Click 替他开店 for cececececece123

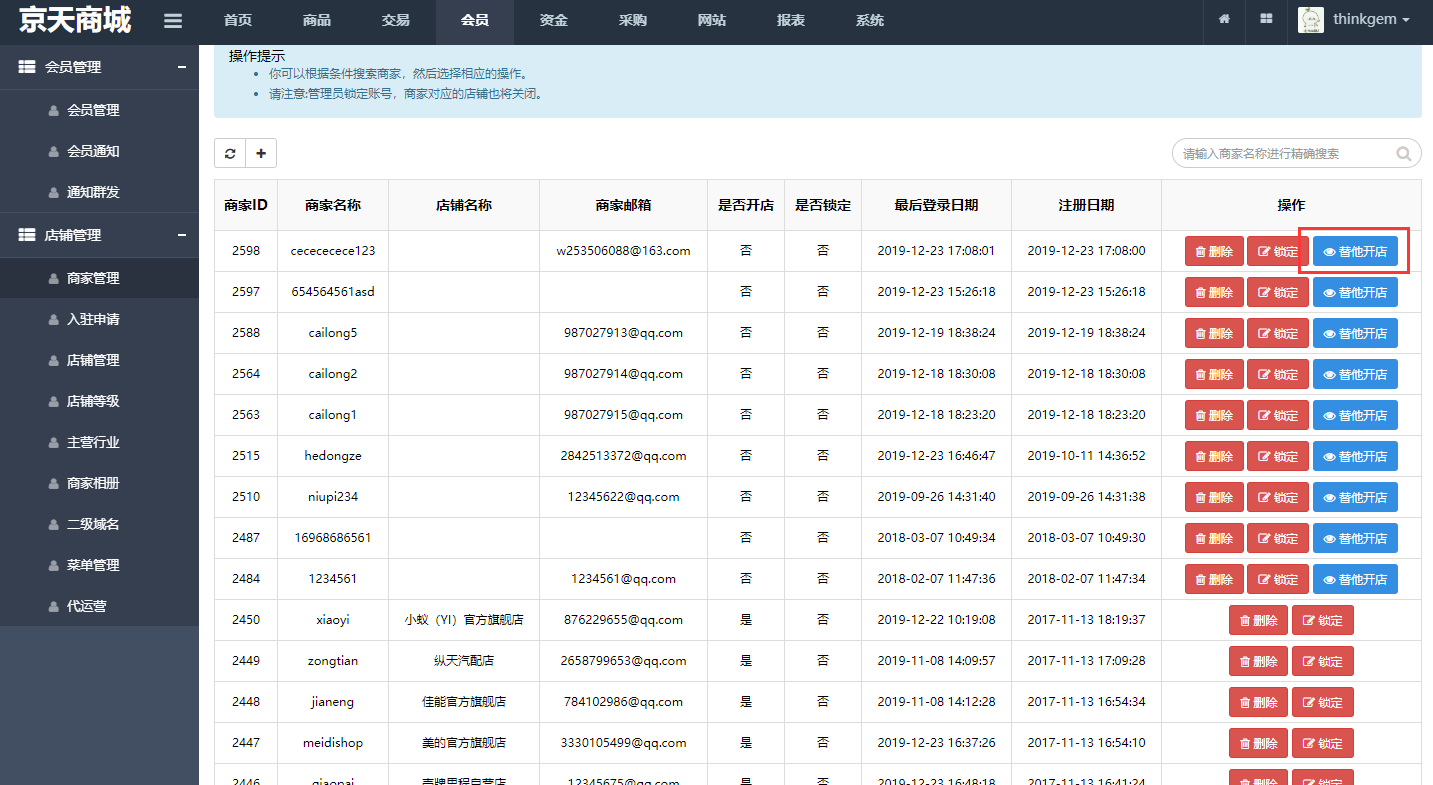click(1355, 251)
